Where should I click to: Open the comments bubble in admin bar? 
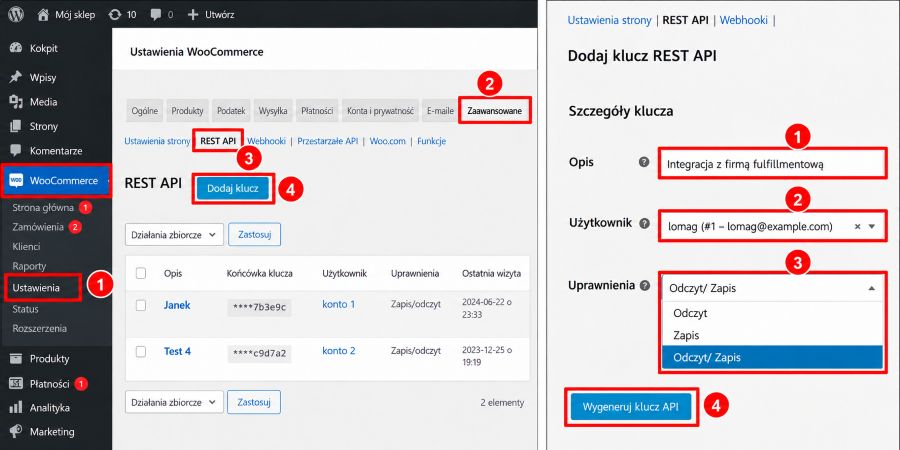[156, 15]
